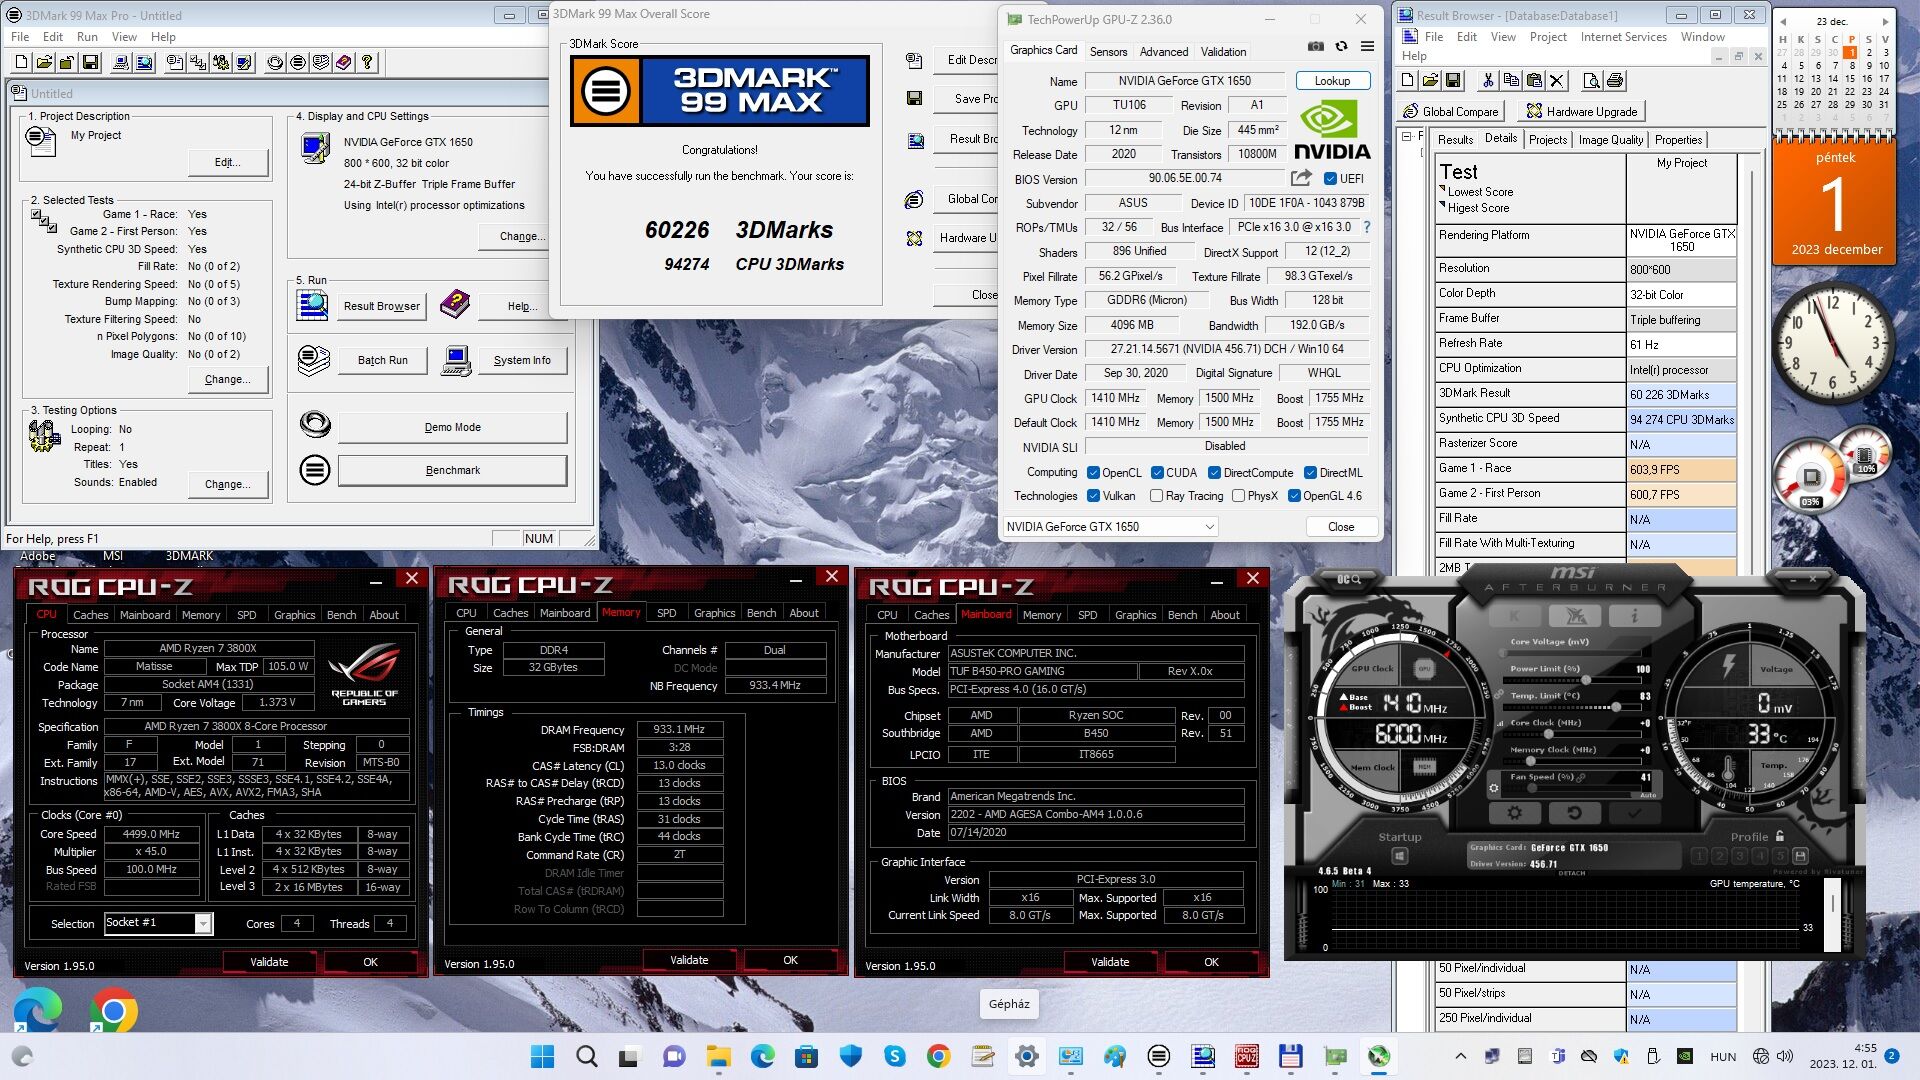The height and width of the screenshot is (1080, 1920).
Task: Open Windows Start button on taskbar
Action: [x=541, y=1056]
